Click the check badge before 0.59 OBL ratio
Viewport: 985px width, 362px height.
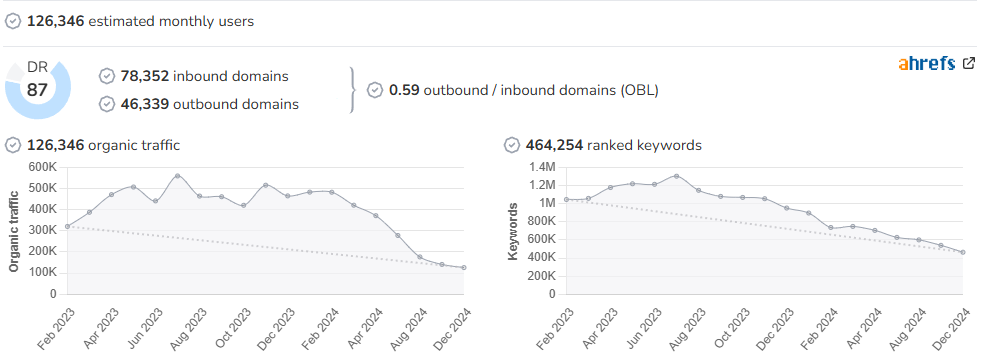(x=375, y=90)
